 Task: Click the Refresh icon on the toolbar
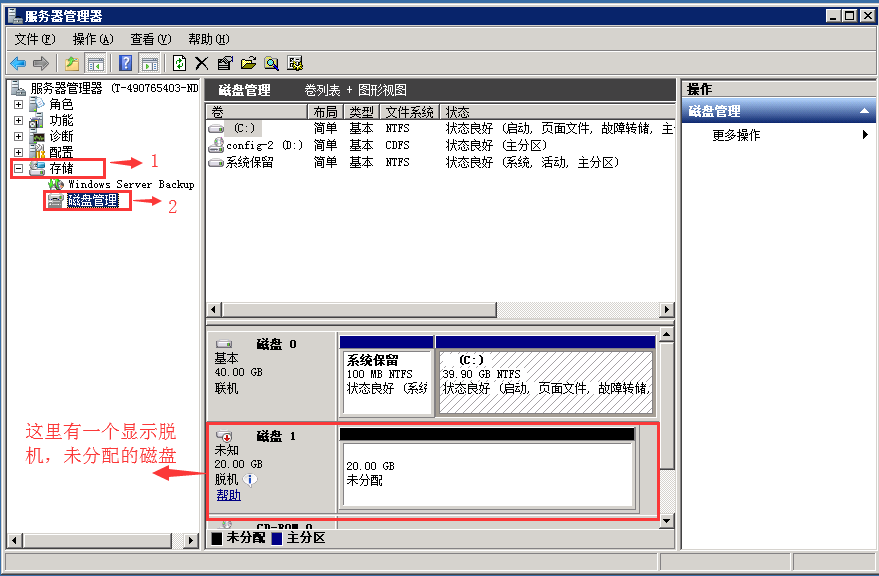(x=179, y=63)
